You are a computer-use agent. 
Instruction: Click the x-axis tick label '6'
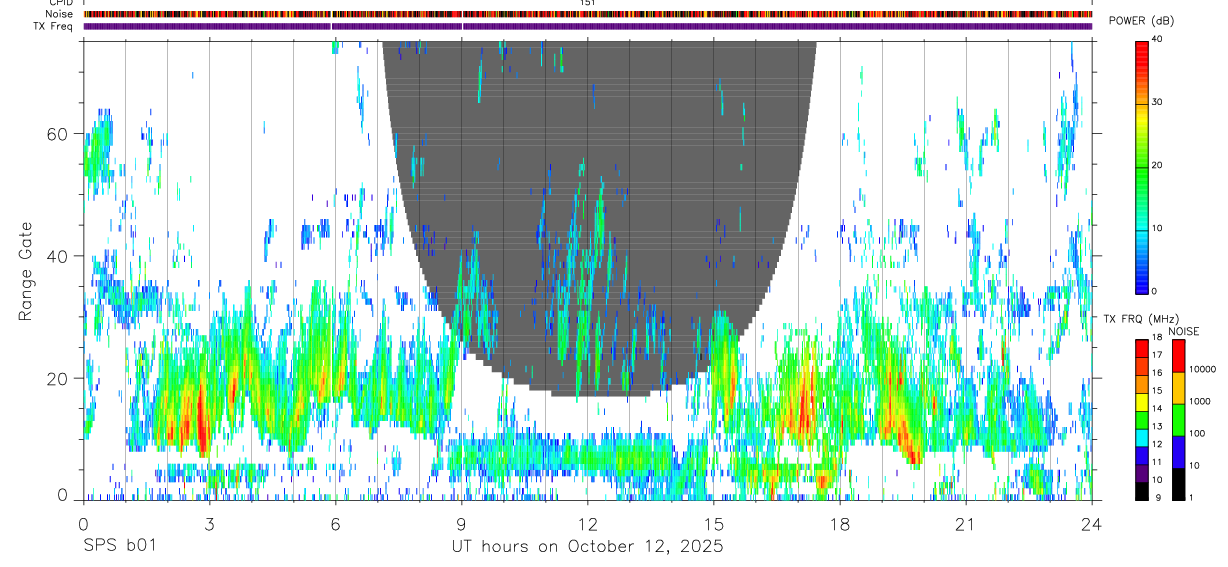(335, 523)
